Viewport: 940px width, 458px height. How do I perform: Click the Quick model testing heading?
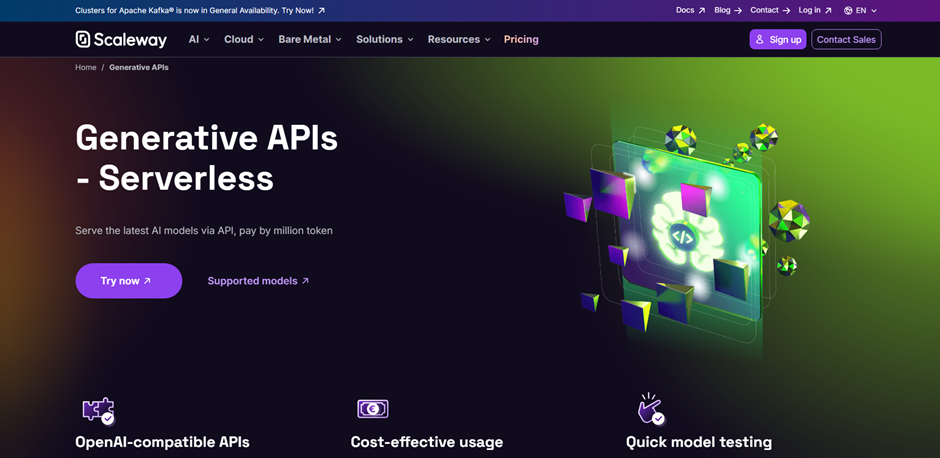699,442
